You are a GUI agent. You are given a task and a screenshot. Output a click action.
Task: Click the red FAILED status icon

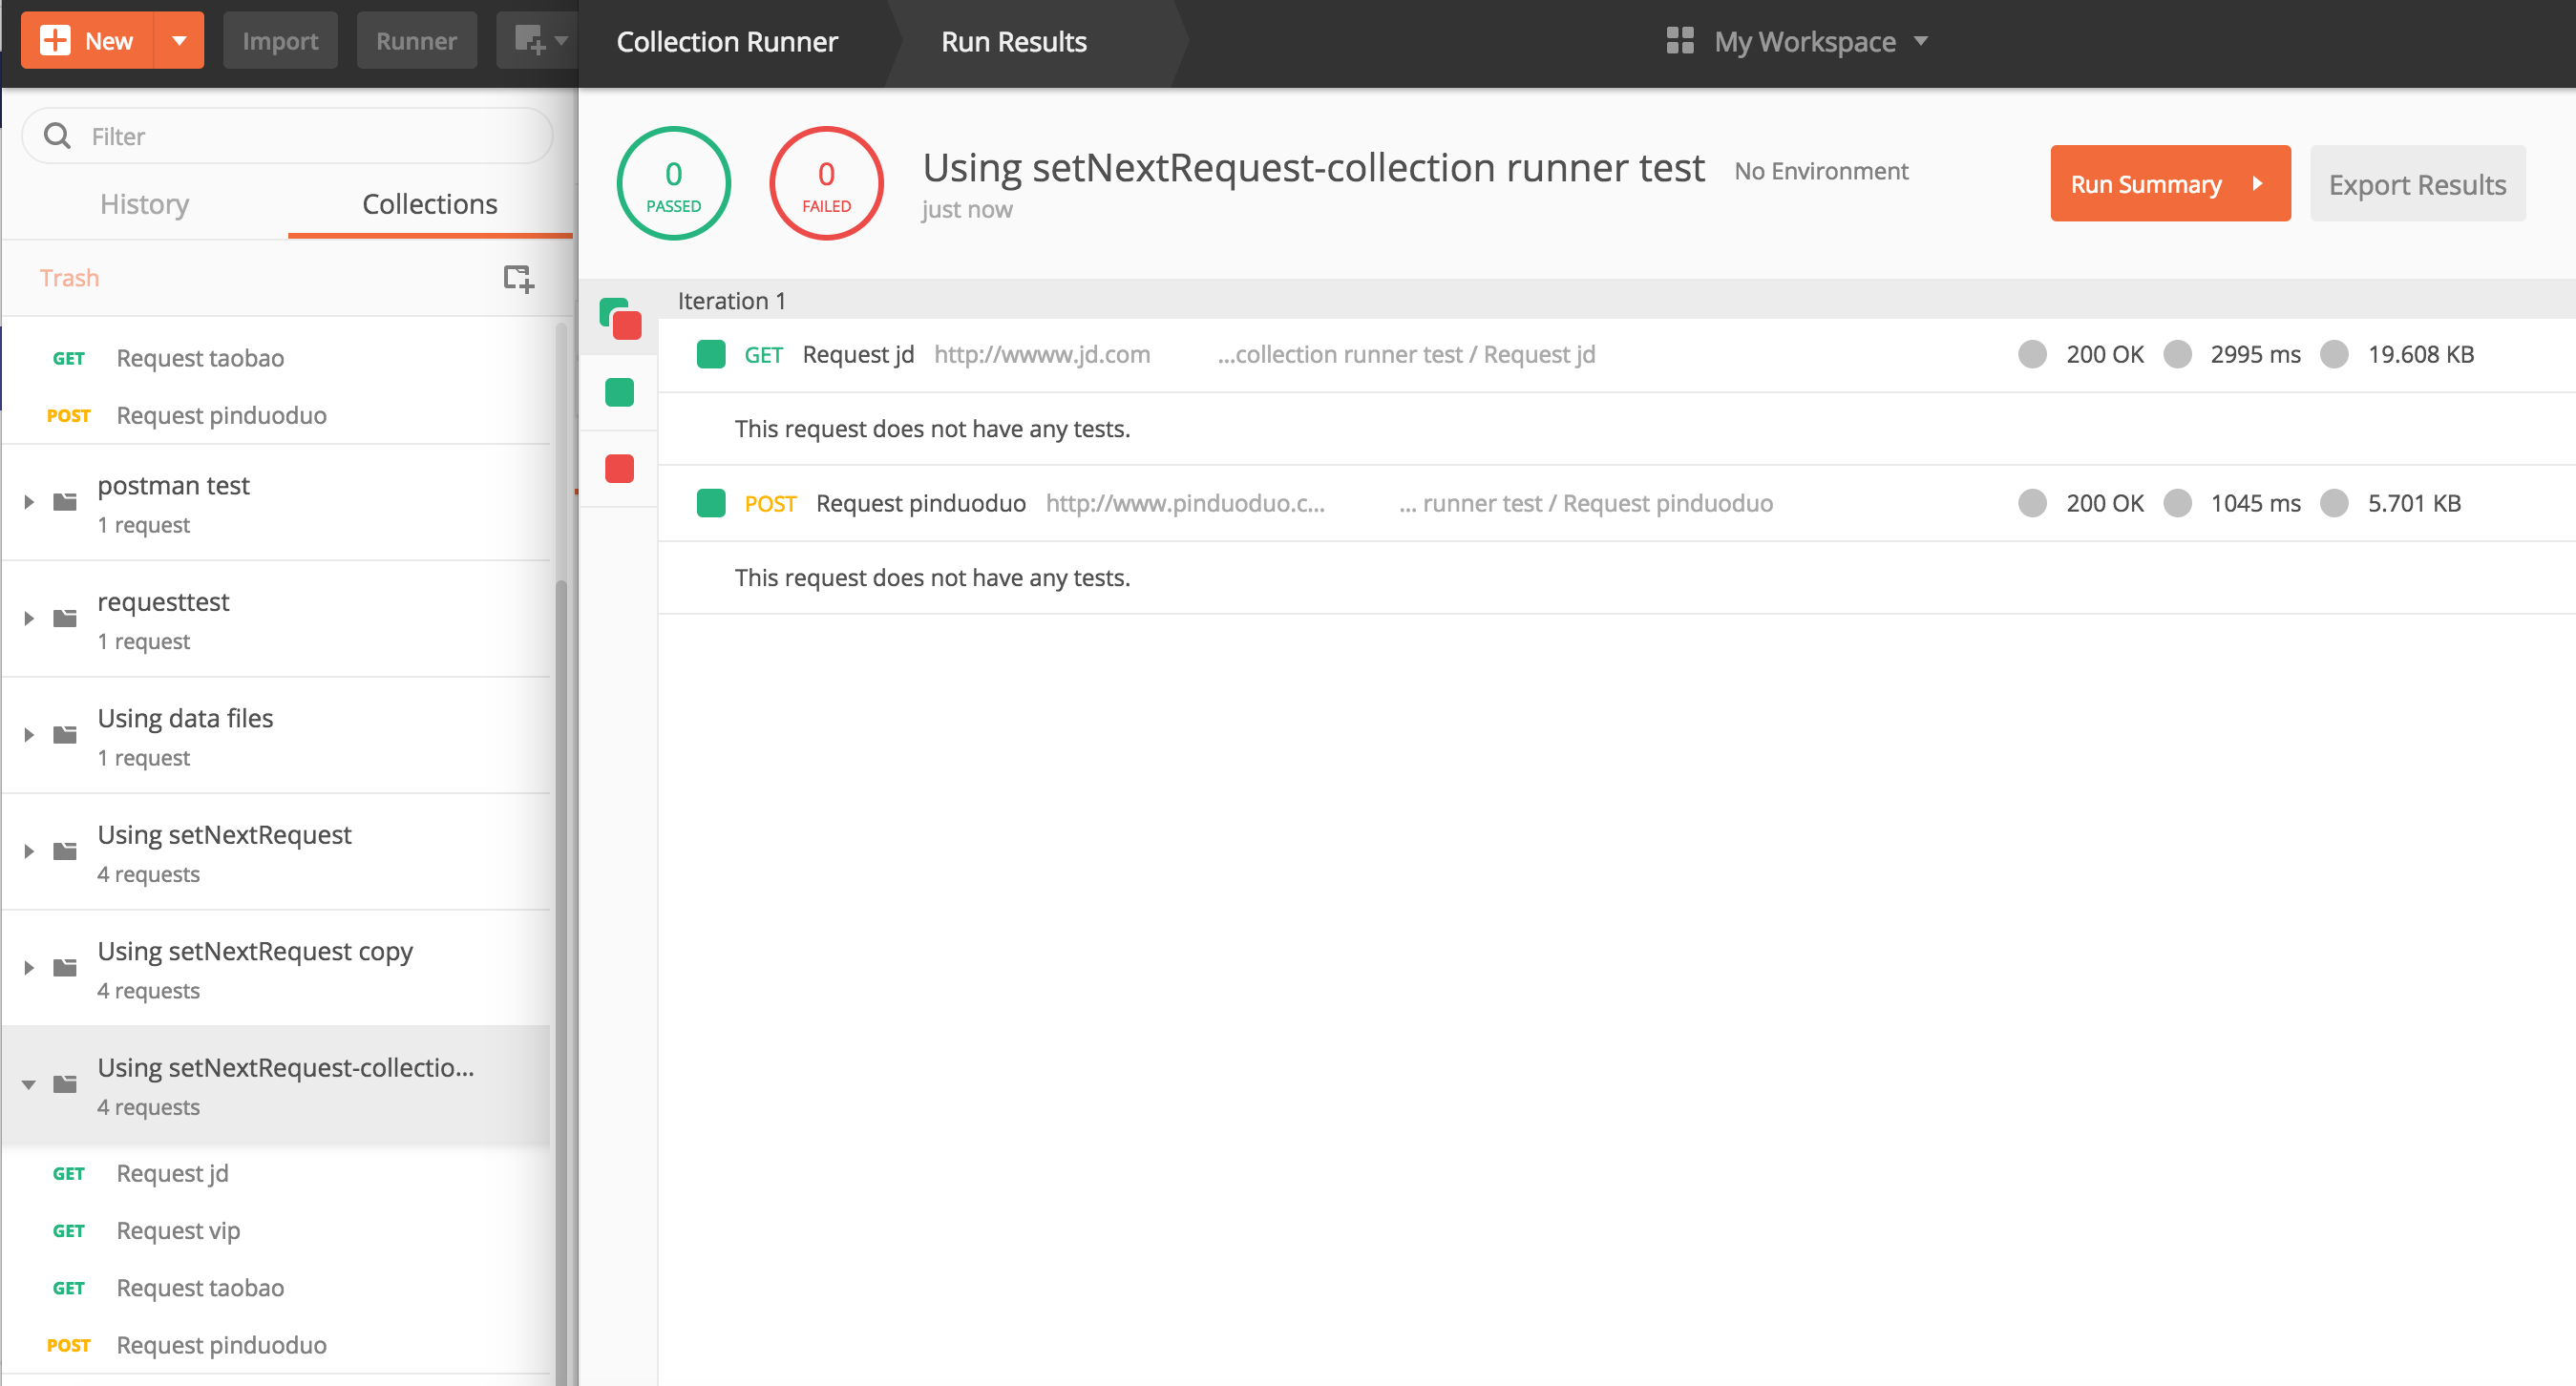tap(826, 182)
